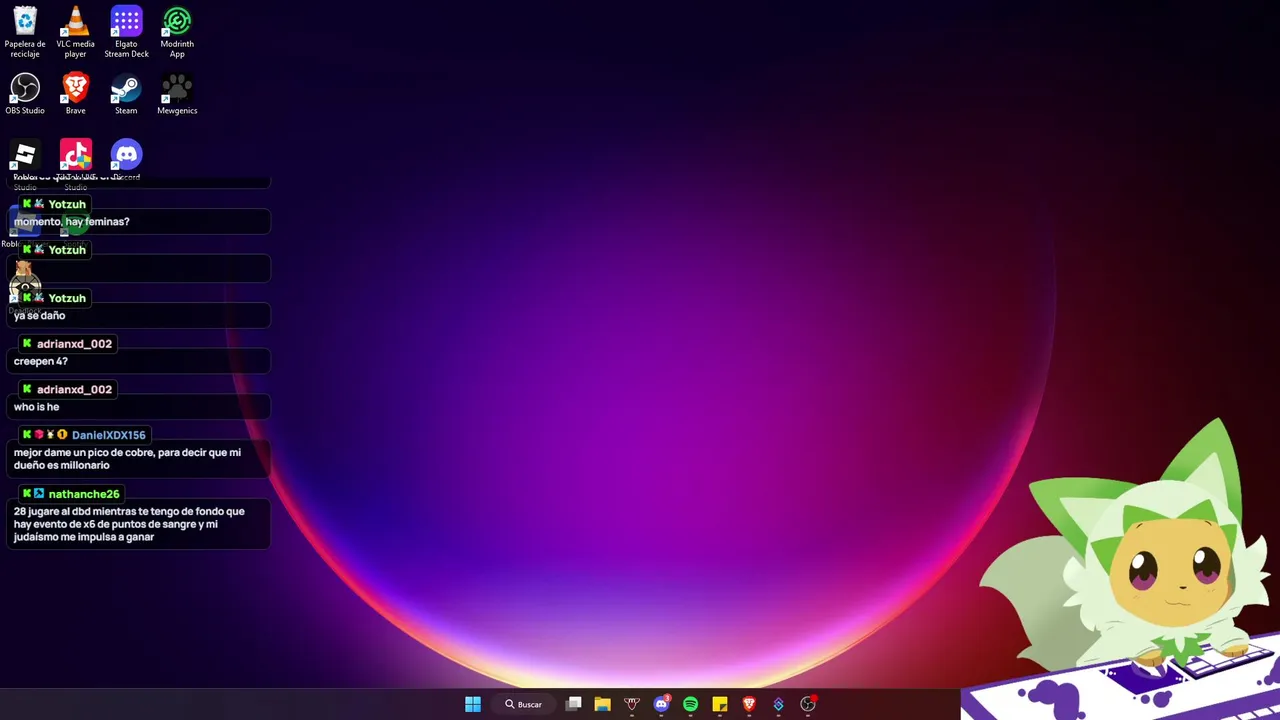Open the Windows Start menu
This screenshot has width=1280, height=720.
[x=473, y=704]
